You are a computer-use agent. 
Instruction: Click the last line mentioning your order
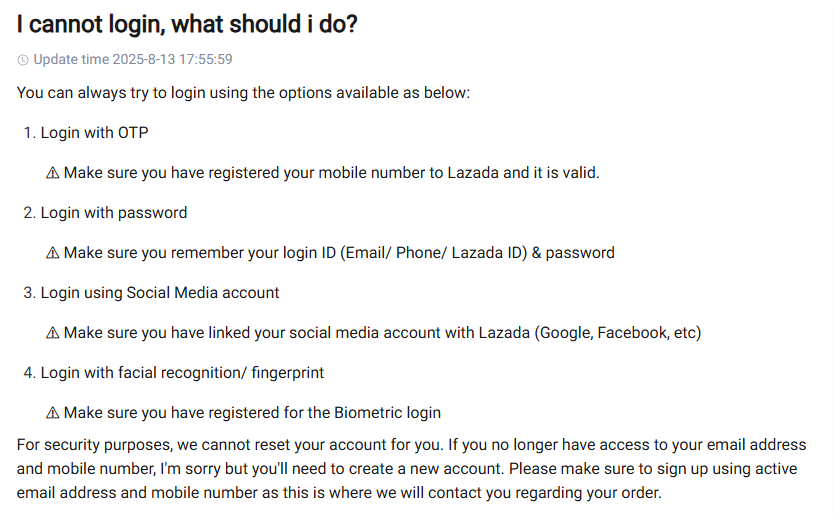coord(339,493)
